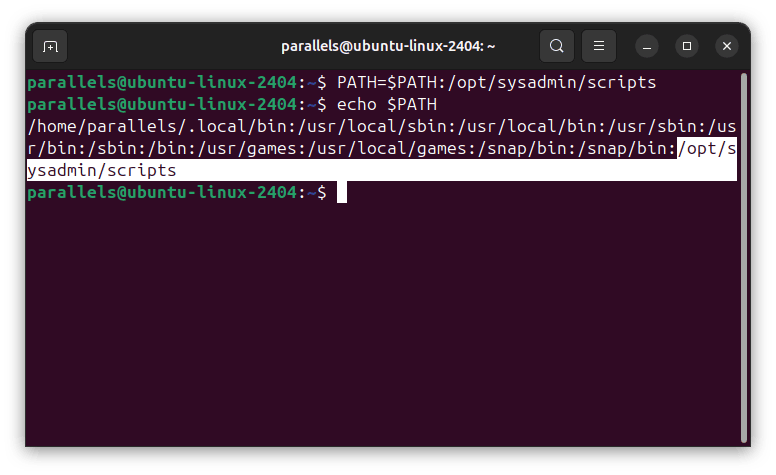Click the empty terminal area below the prompt
This screenshot has height=475, width=776.
[380, 330]
